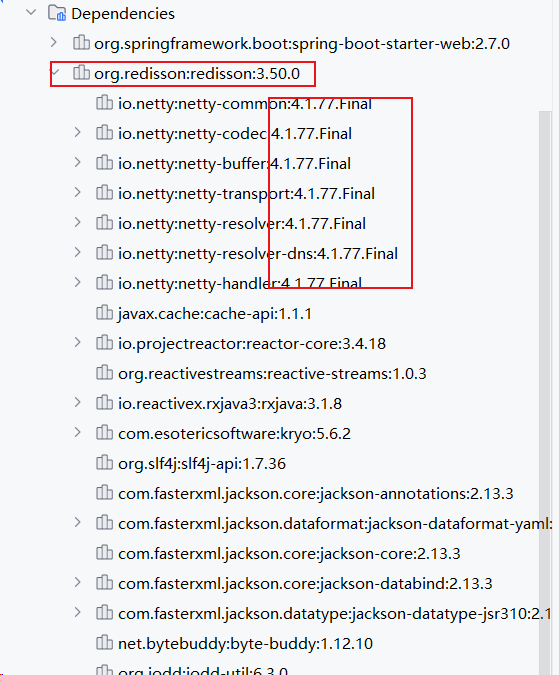Click the byte-buddy library icon
The height and width of the screenshot is (675, 559).
click(104, 643)
